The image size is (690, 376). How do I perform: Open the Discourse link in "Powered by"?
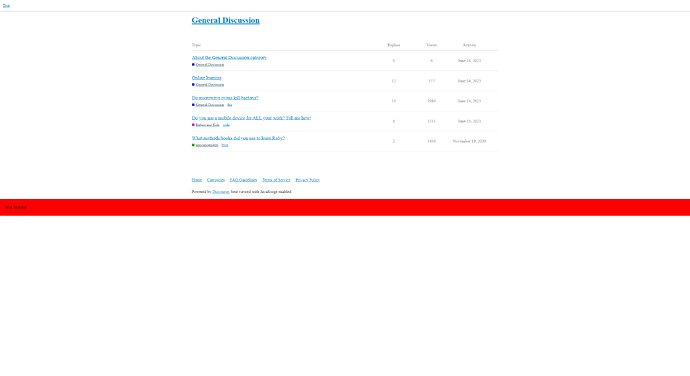(x=221, y=192)
